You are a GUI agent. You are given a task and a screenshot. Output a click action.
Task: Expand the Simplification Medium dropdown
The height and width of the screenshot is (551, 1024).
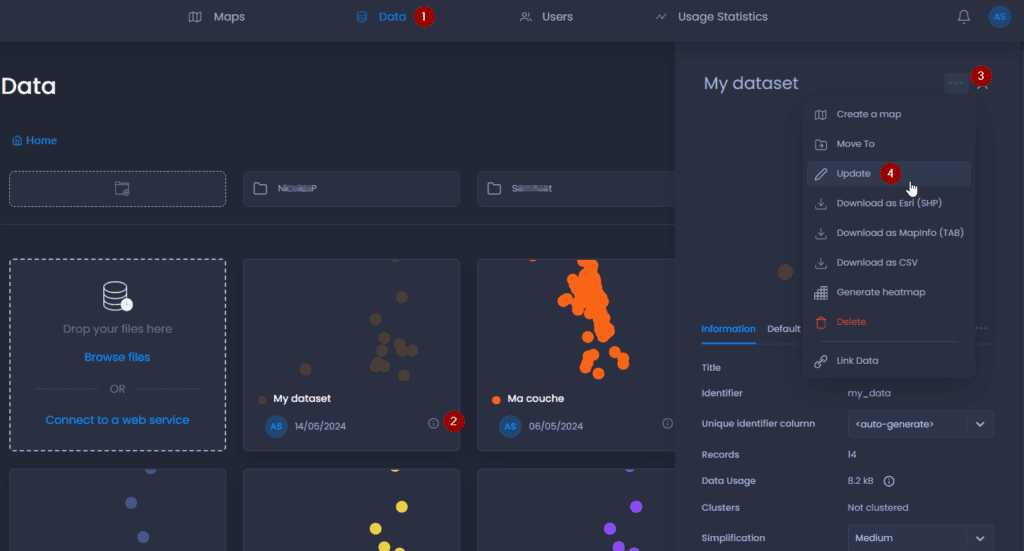coord(920,538)
